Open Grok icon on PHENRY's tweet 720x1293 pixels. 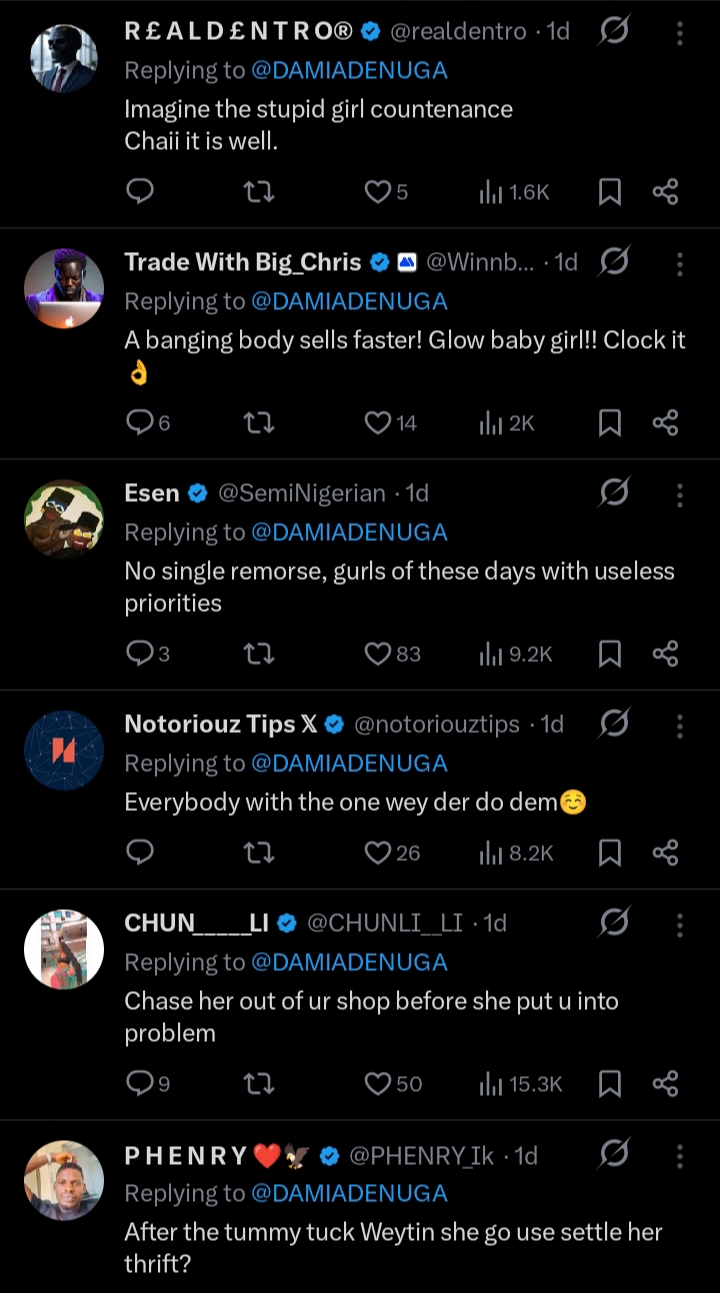[x=614, y=1155]
